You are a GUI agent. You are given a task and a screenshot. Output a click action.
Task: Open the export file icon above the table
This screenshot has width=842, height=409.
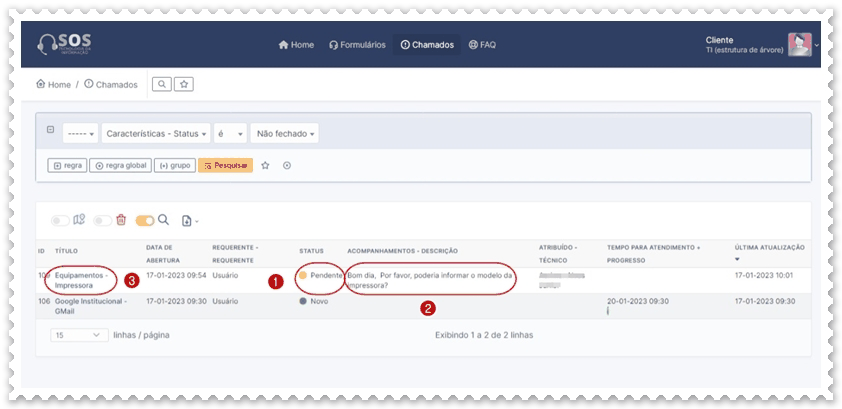point(188,220)
